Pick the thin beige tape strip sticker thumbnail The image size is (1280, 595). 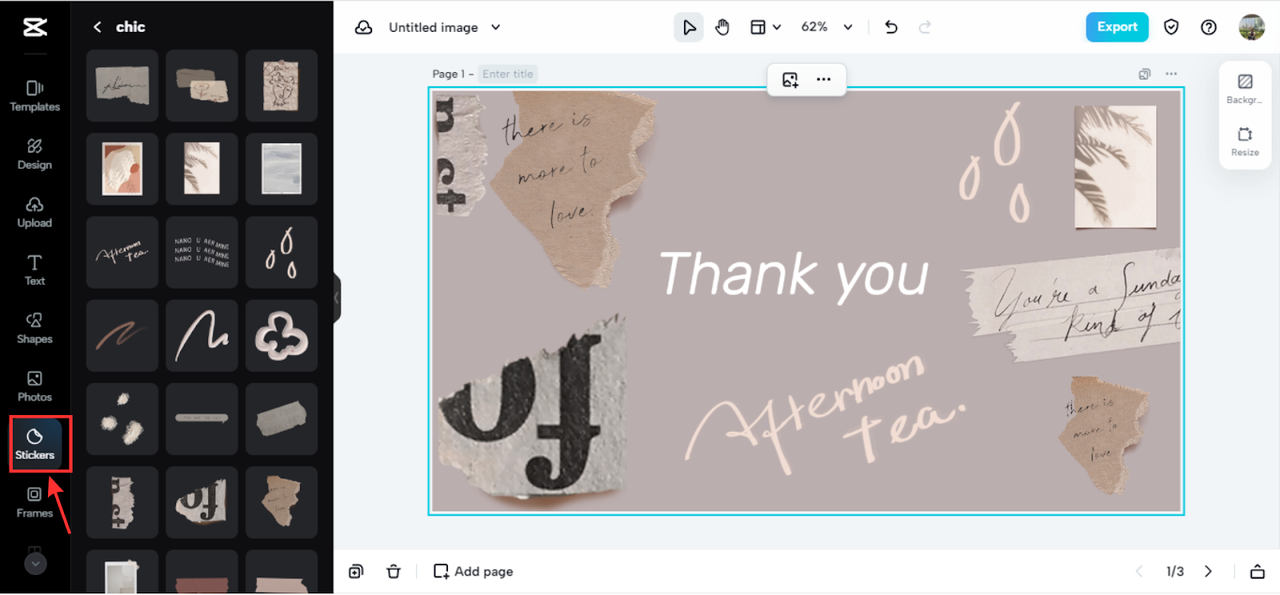[x=201, y=419]
